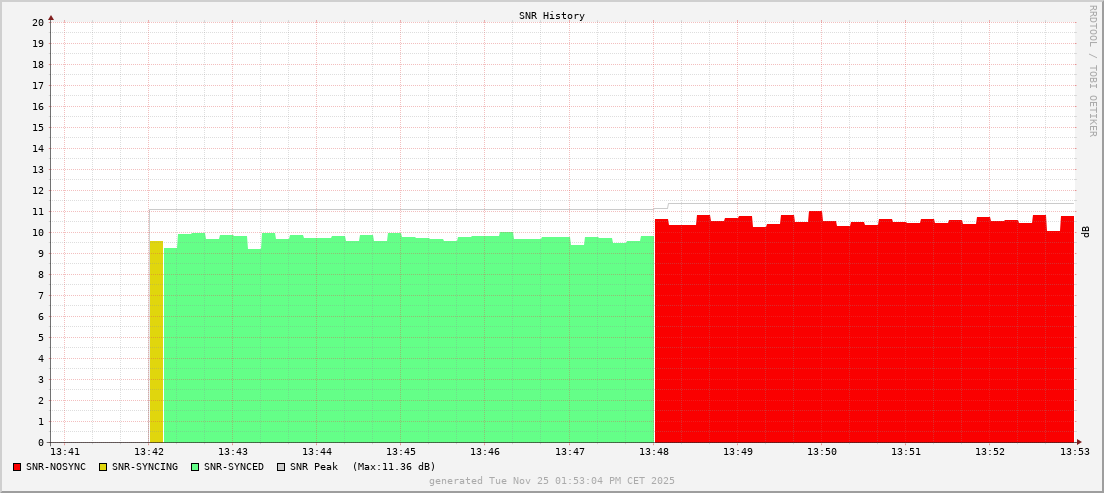Screen dimensions: 1104x493
Task: Click the 20 value on the y-axis
Action: coord(38,22)
